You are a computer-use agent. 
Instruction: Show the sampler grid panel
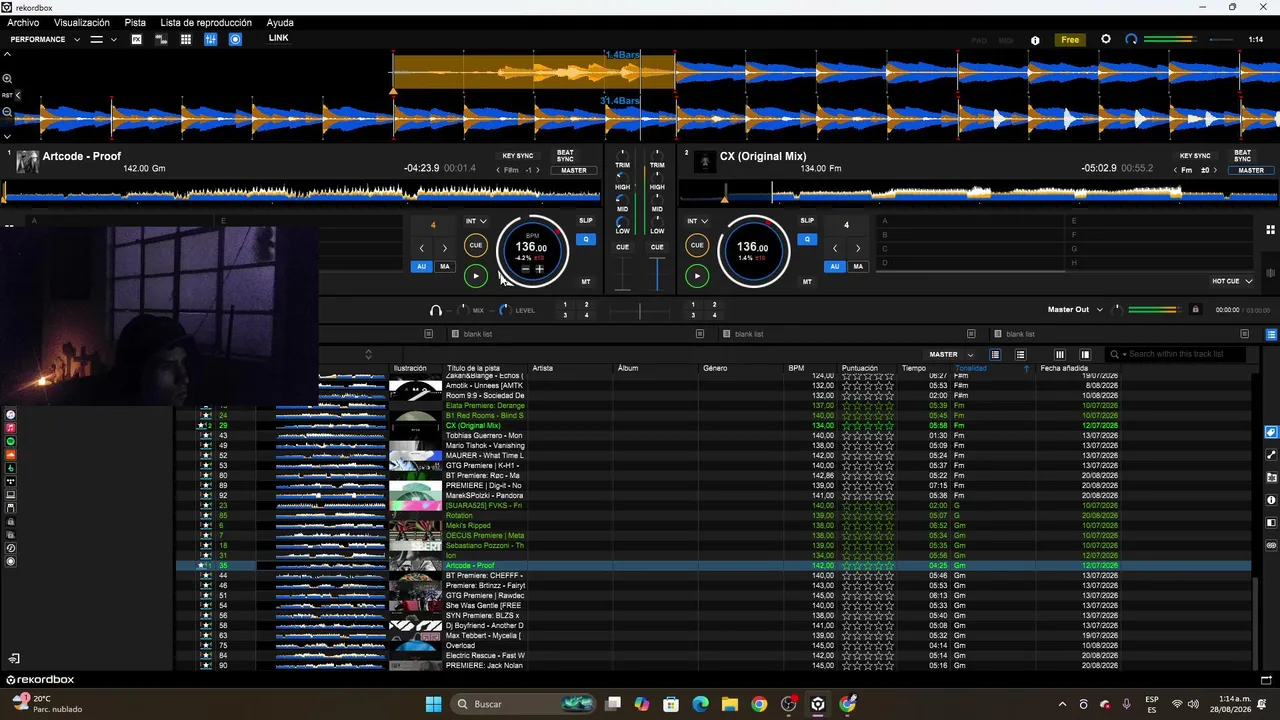[x=186, y=39]
